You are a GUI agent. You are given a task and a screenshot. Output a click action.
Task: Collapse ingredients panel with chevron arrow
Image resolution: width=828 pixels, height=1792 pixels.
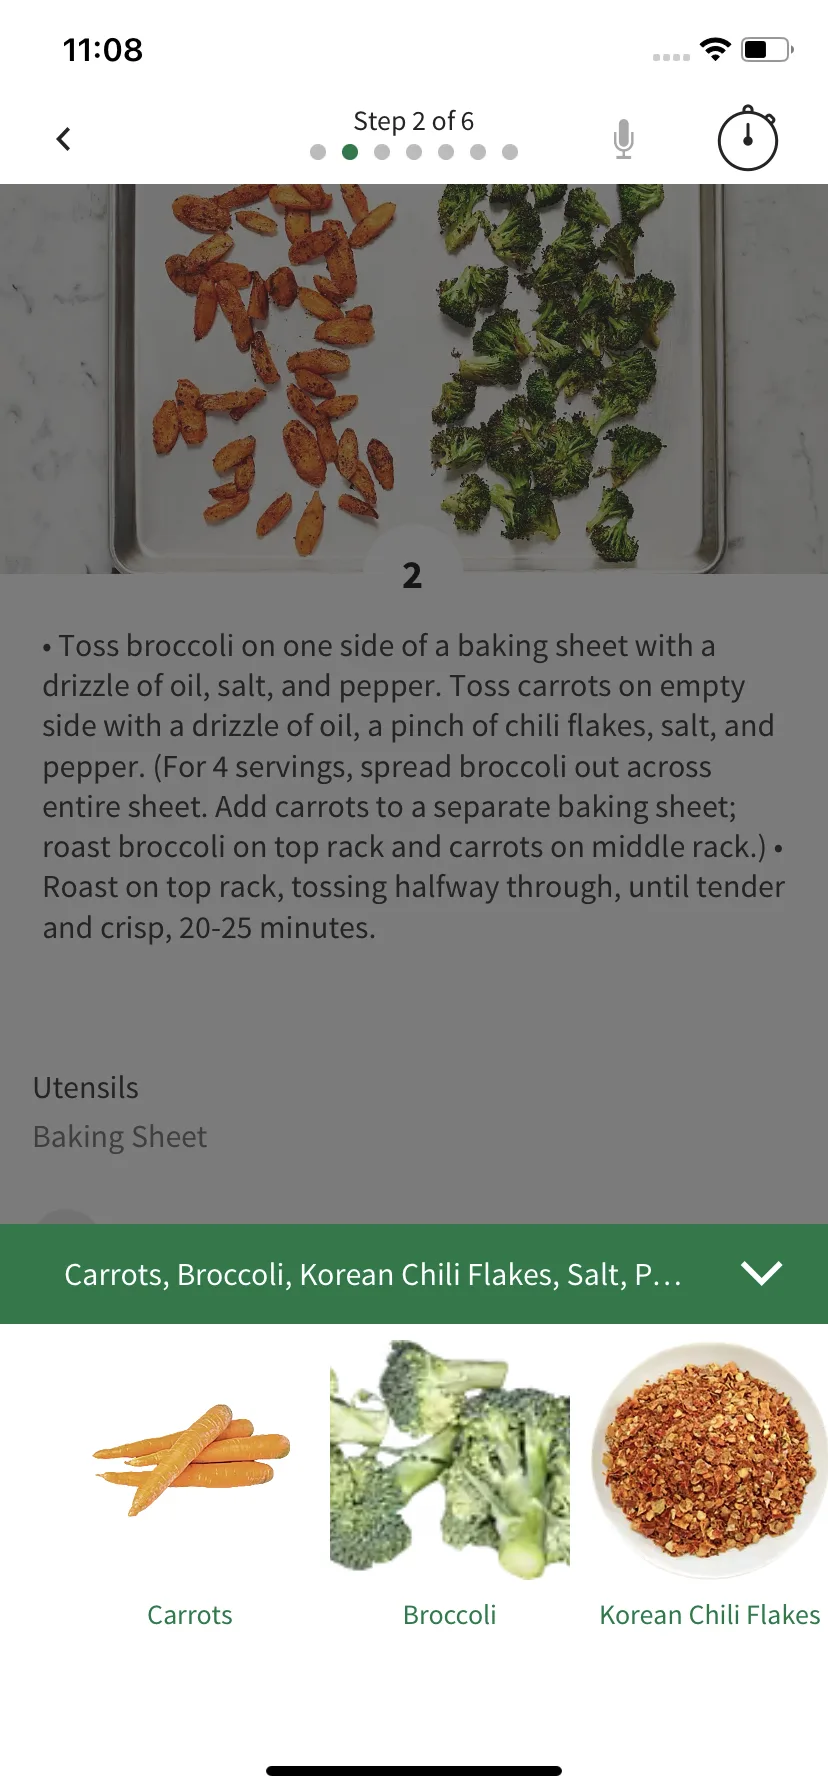pyautogui.click(x=761, y=1273)
